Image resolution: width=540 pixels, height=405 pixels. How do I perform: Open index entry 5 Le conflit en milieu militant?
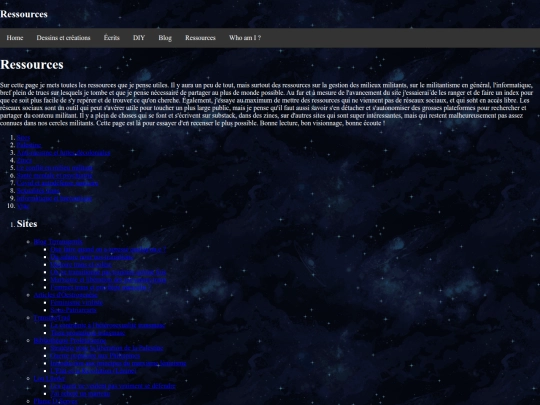55,168
